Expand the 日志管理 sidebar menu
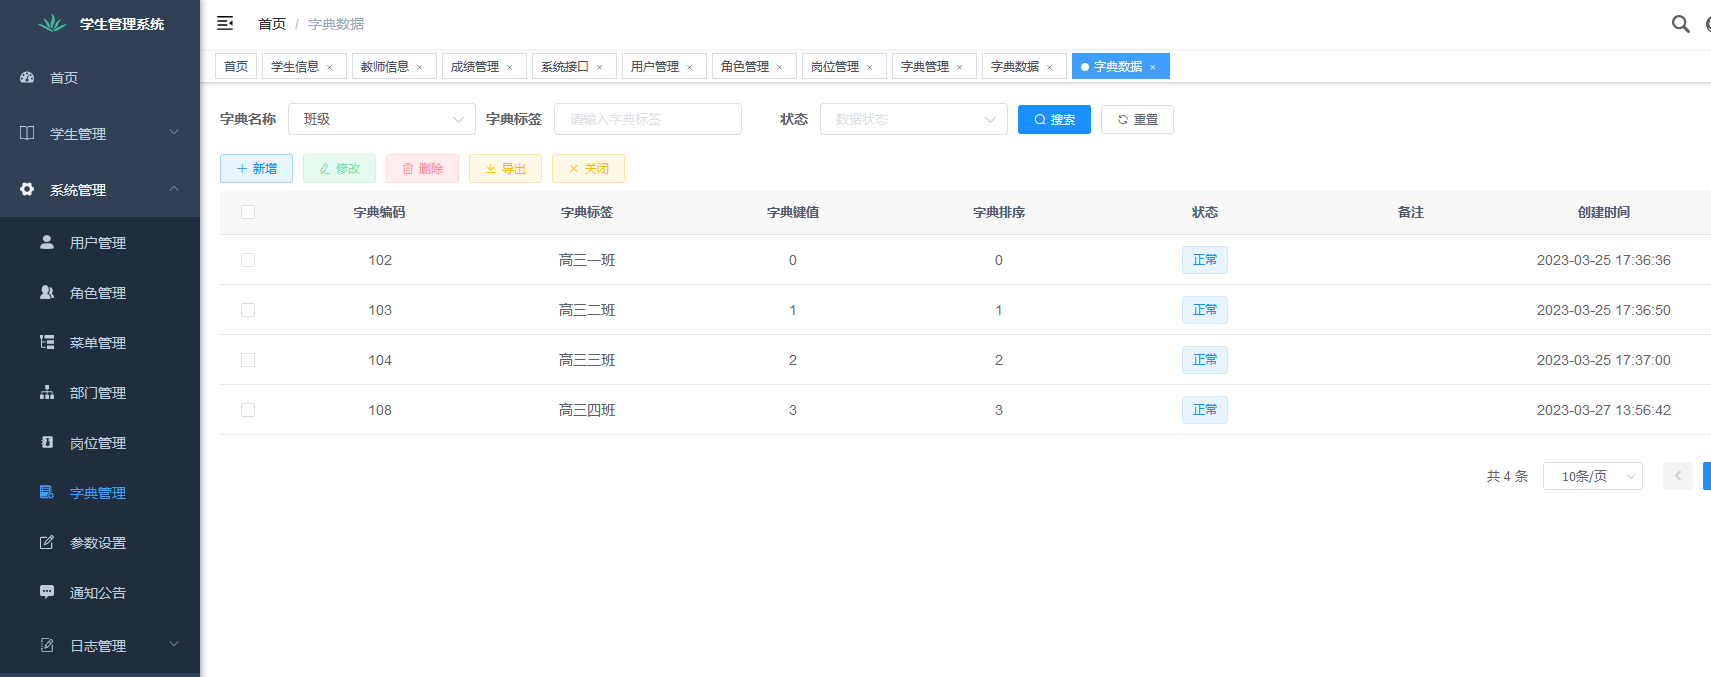1711x677 pixels. 100,646
